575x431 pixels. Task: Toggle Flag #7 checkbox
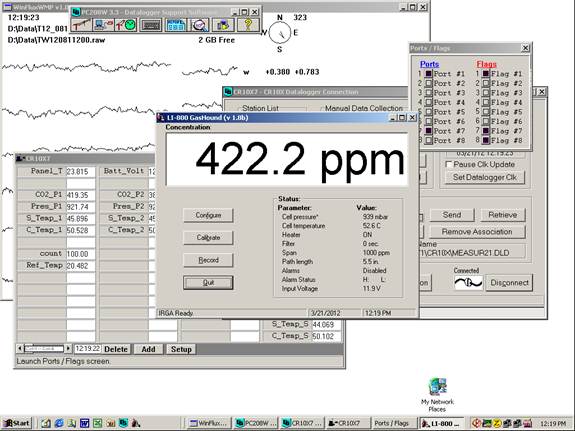(486, 131)
